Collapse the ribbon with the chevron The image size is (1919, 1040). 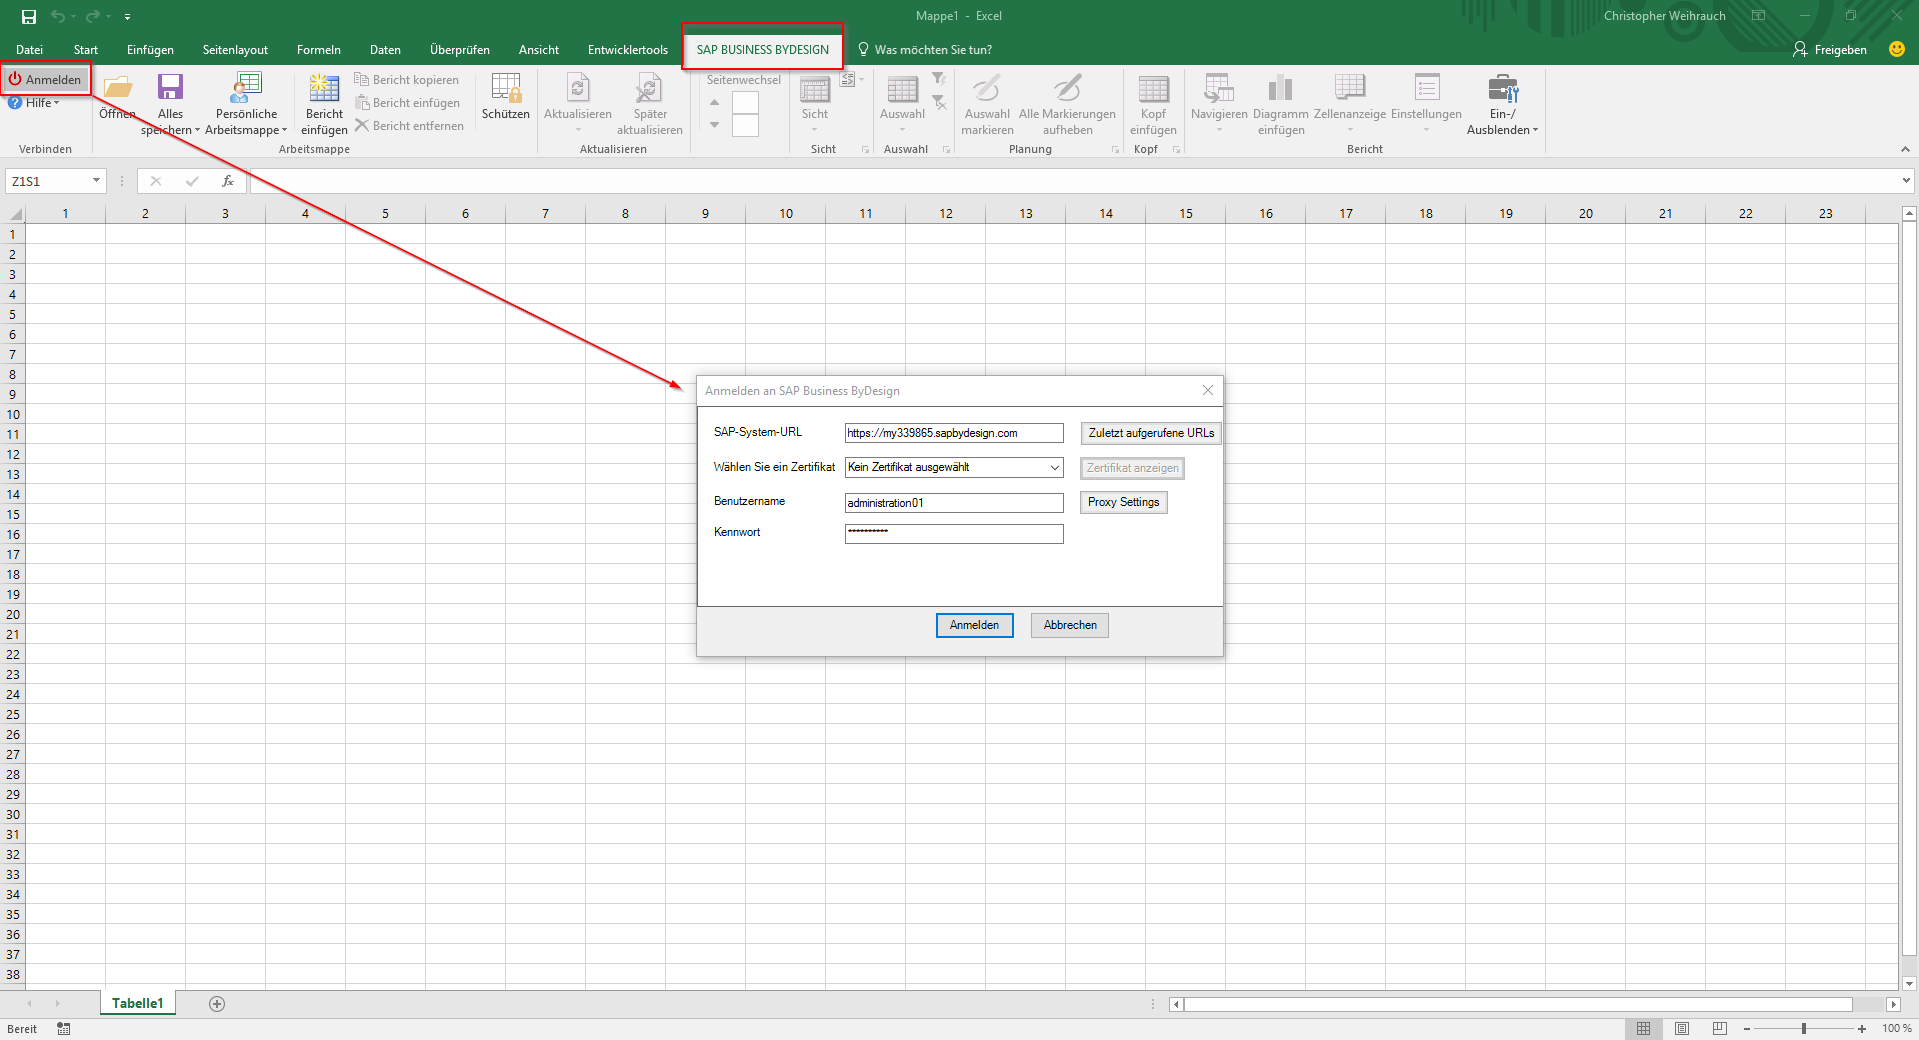click(1905, 149)
